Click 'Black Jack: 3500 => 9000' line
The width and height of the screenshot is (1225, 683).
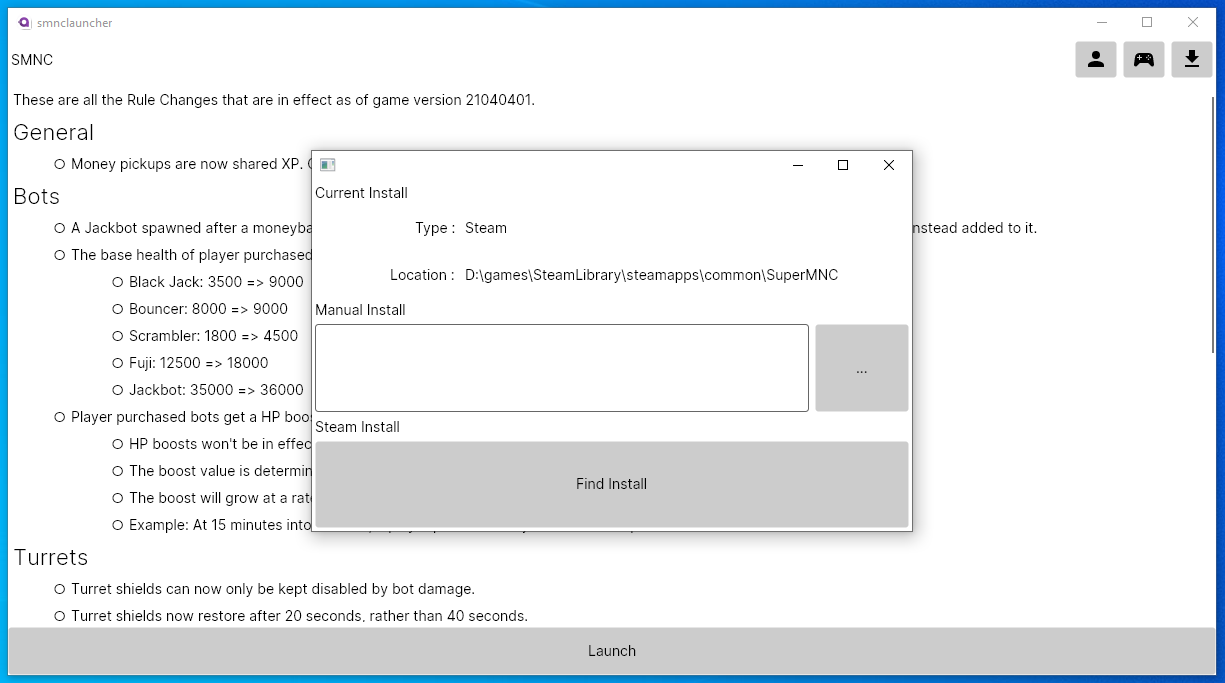[x=216, y=282]
